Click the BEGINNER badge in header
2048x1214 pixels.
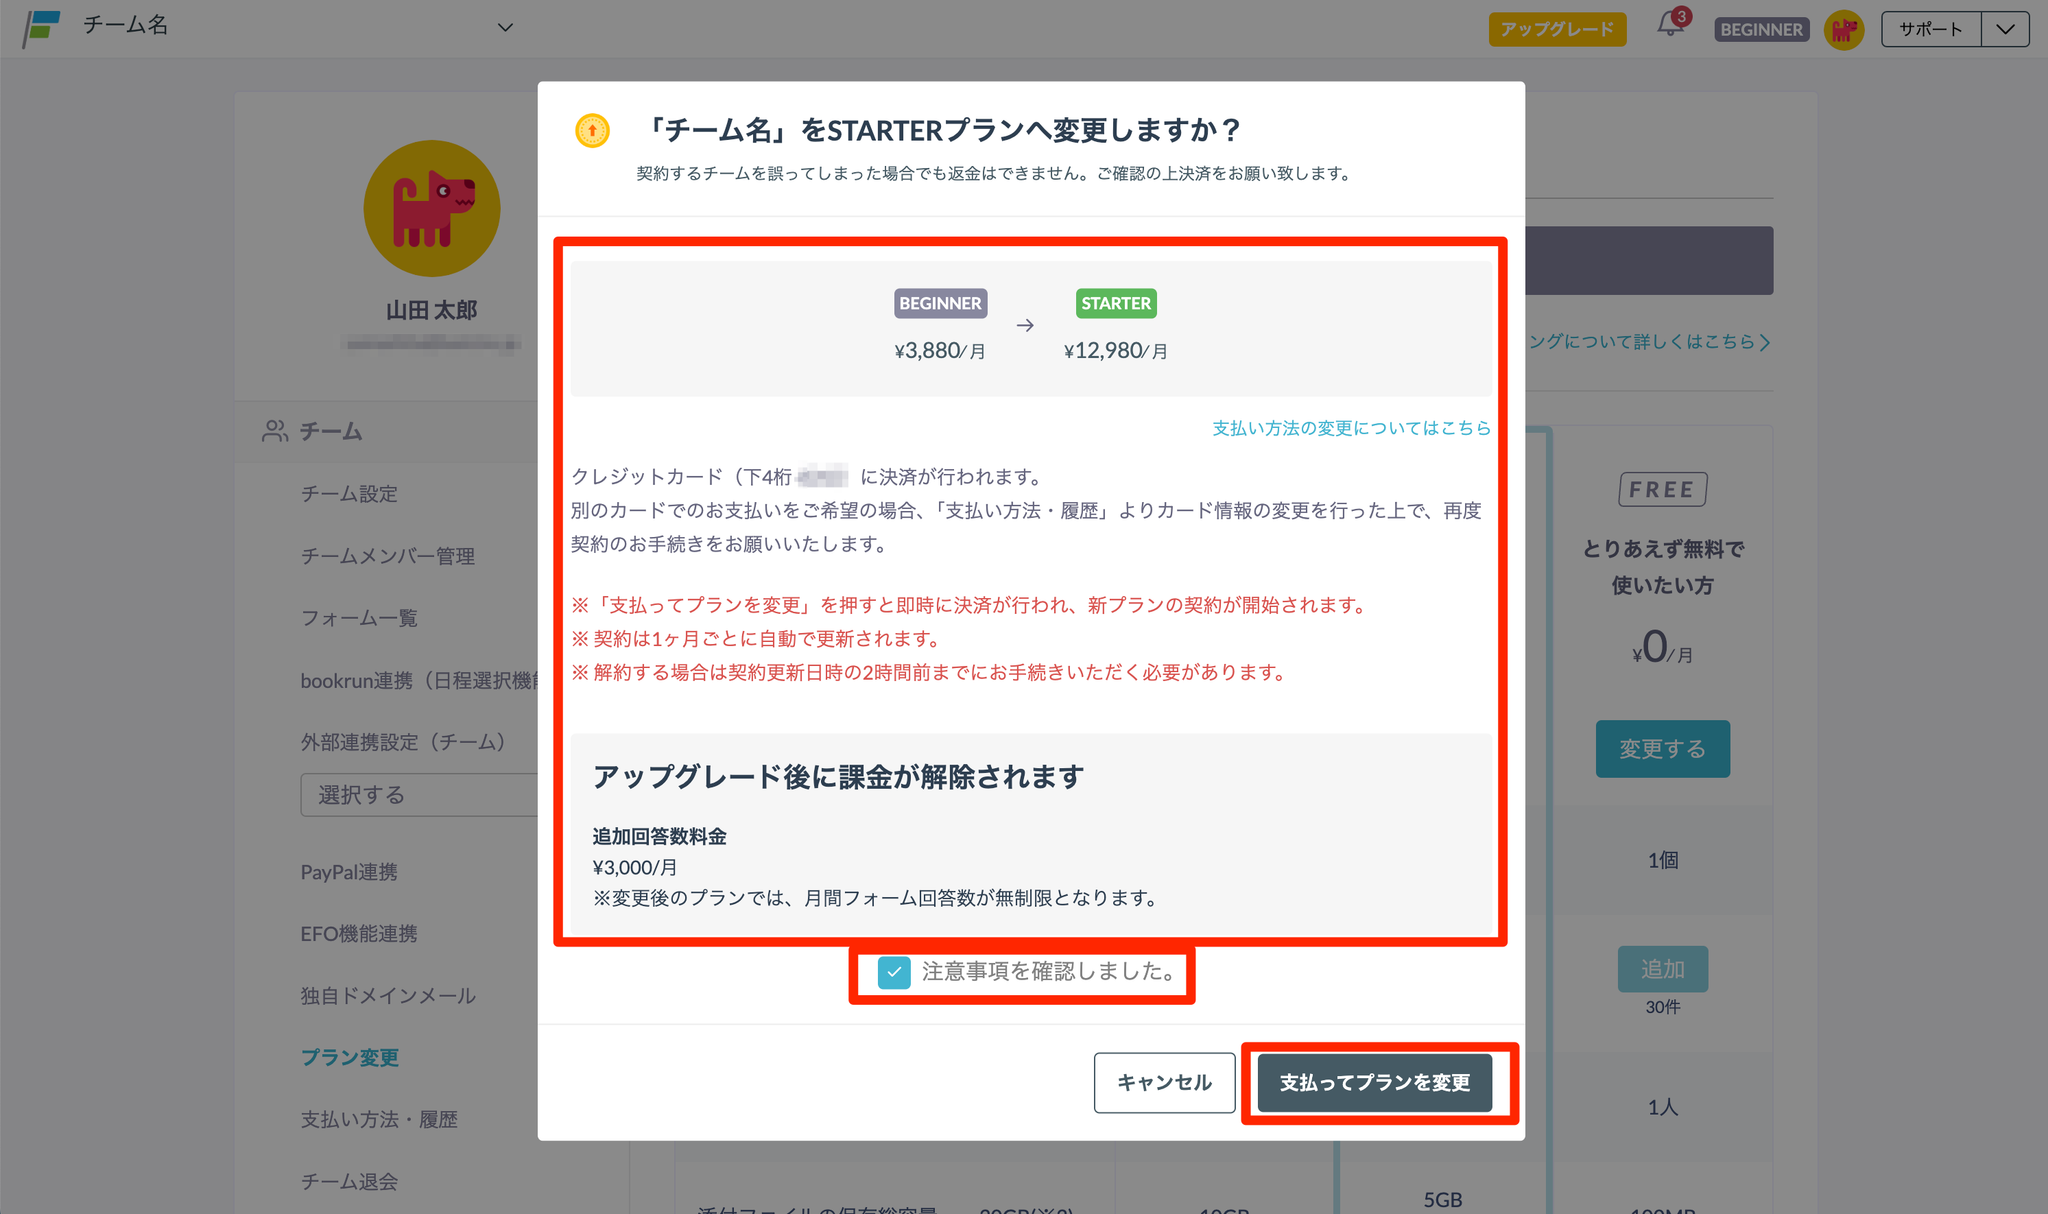coord(1761,29)
